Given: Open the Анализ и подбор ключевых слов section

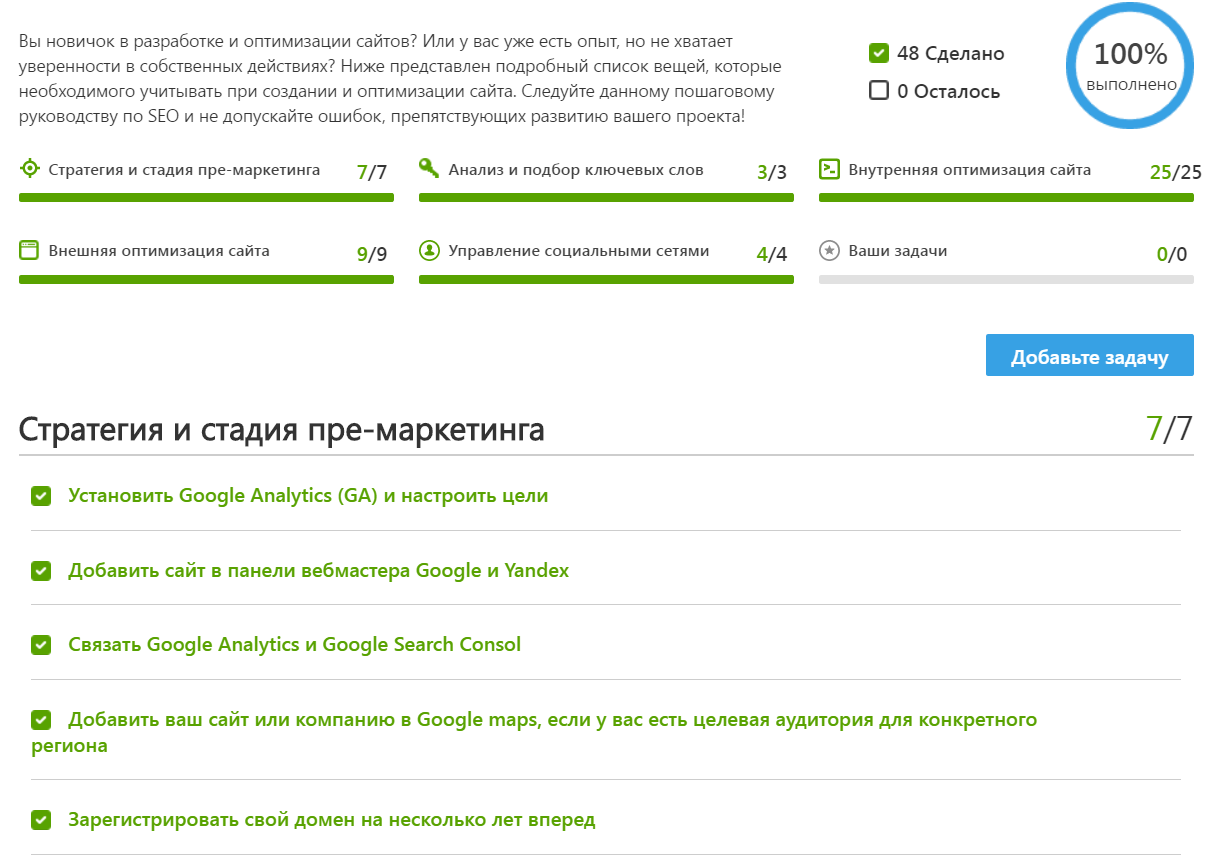Looking at the screenshot, I should coord(576,170).
